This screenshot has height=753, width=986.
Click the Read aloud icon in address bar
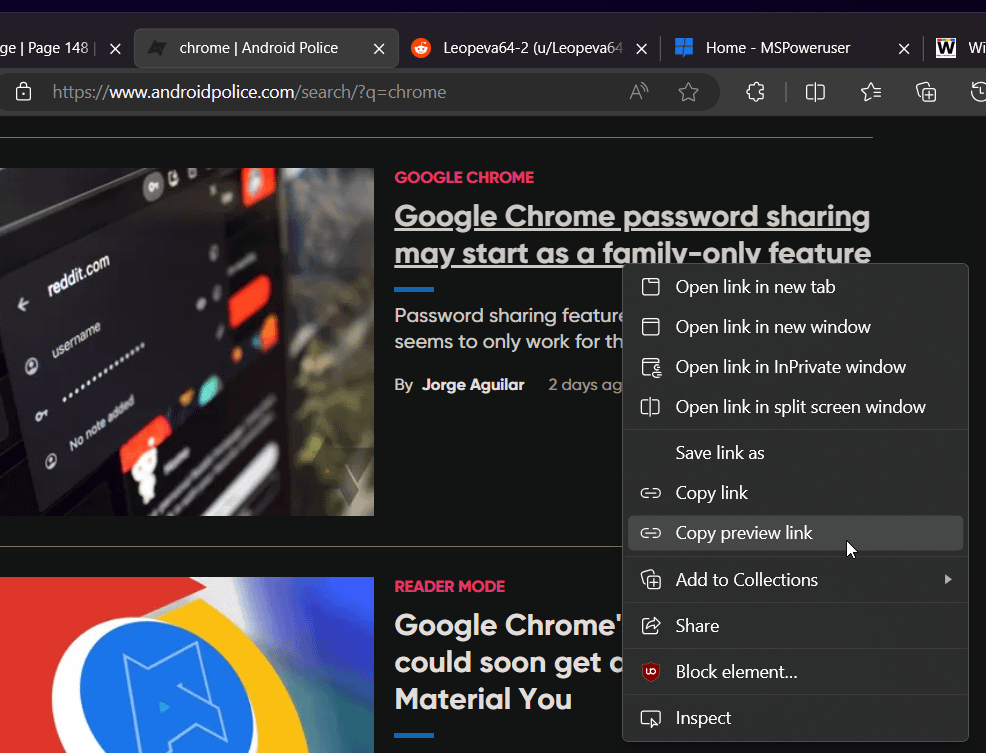tap(639, 92)
